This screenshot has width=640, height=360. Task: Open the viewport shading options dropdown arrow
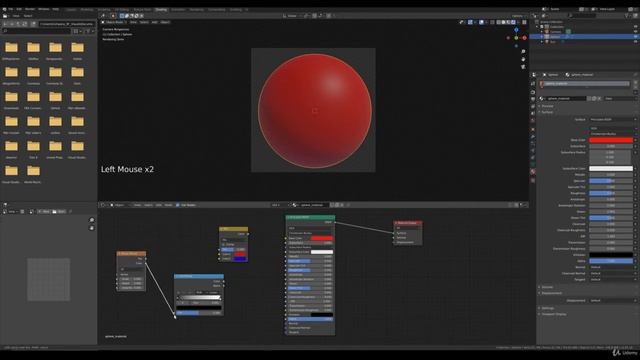(x=518, y=22)
